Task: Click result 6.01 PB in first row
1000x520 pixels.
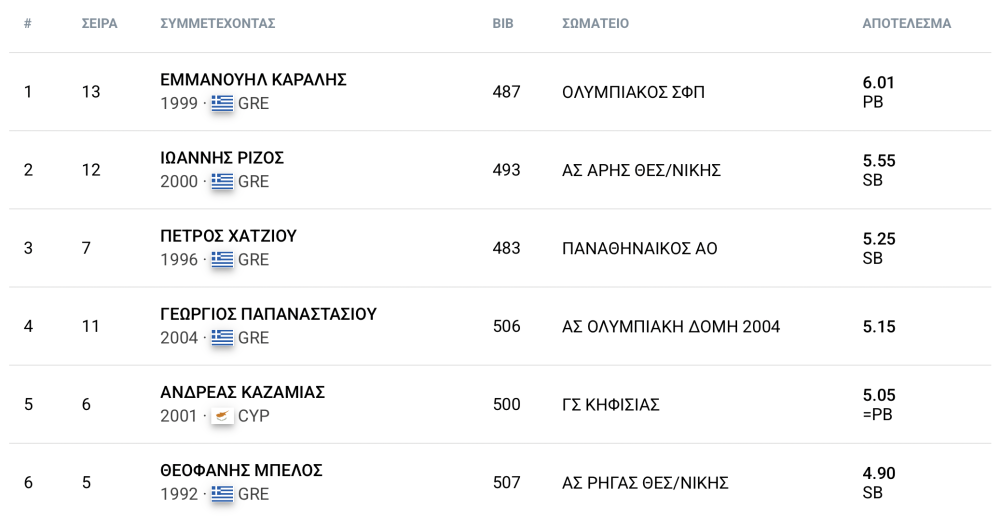Action: coord(878,92)
